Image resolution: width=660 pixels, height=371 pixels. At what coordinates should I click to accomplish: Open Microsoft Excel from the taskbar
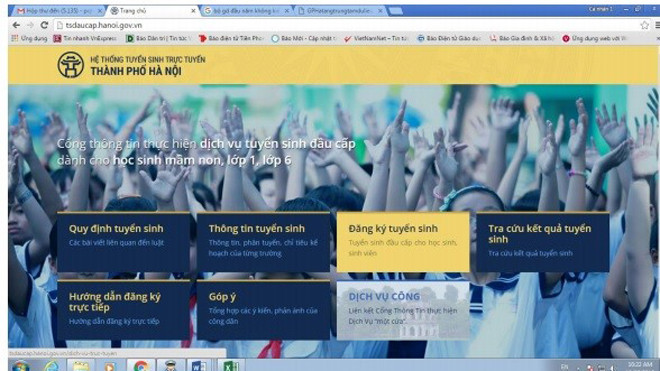231,366
